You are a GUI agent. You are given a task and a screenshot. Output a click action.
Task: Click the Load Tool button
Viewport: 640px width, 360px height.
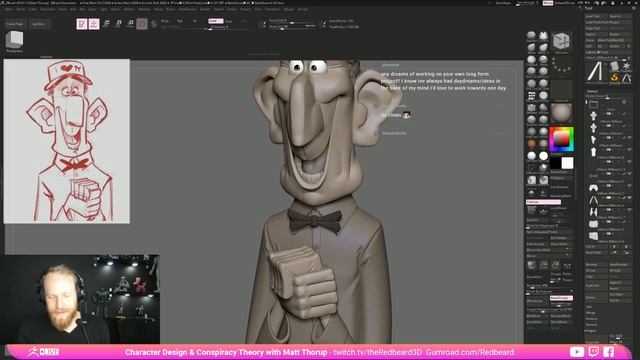click(x=596, y=16)
